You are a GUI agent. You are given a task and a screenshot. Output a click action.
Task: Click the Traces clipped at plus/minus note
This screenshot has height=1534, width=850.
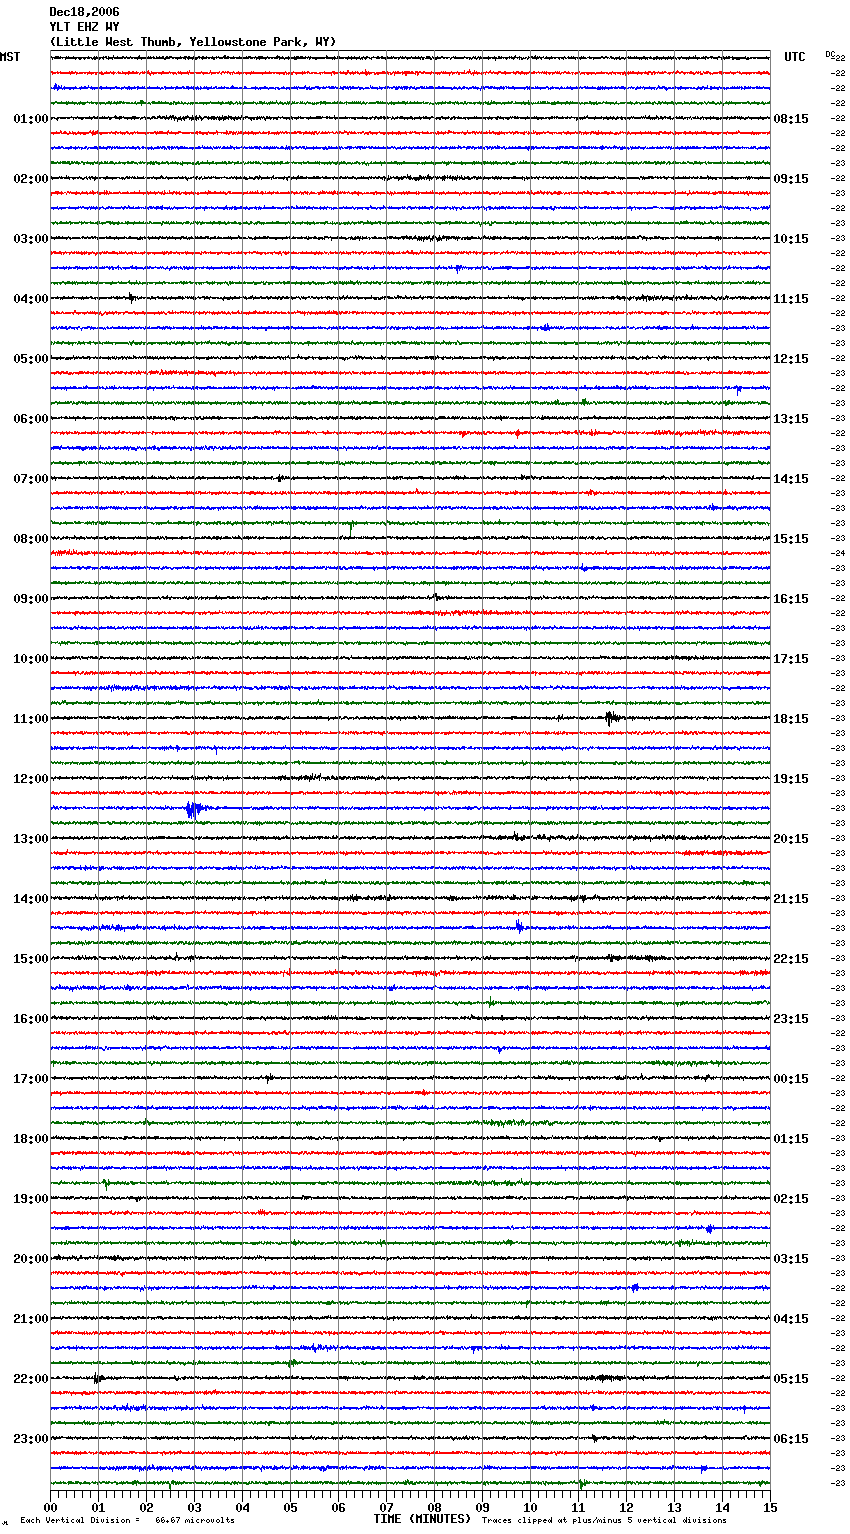click(604, 1520)
